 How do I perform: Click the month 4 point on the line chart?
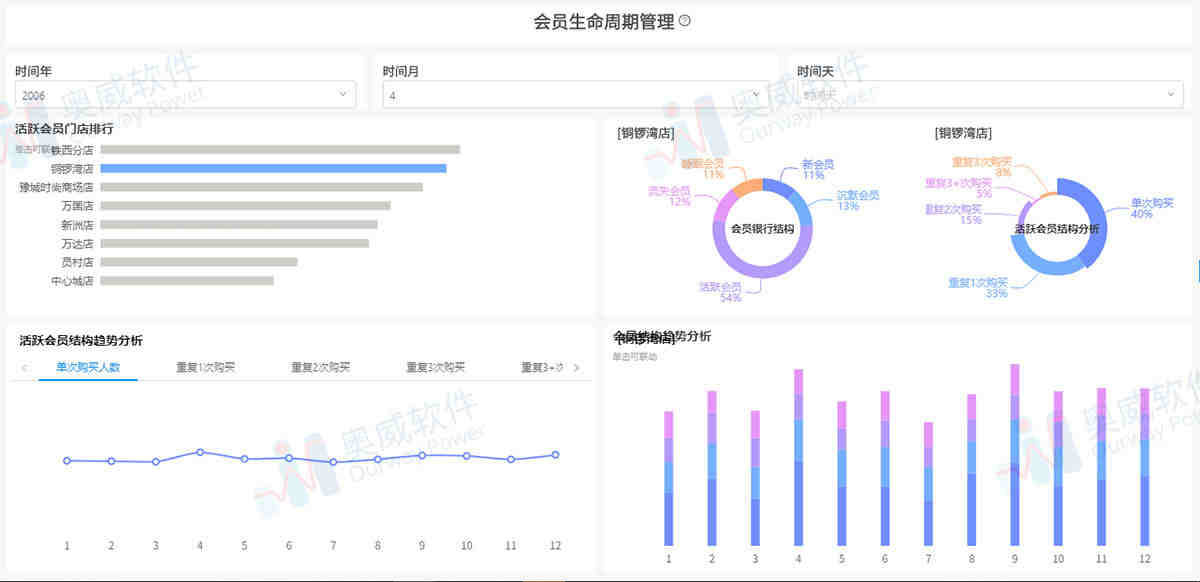click(200, 452)
